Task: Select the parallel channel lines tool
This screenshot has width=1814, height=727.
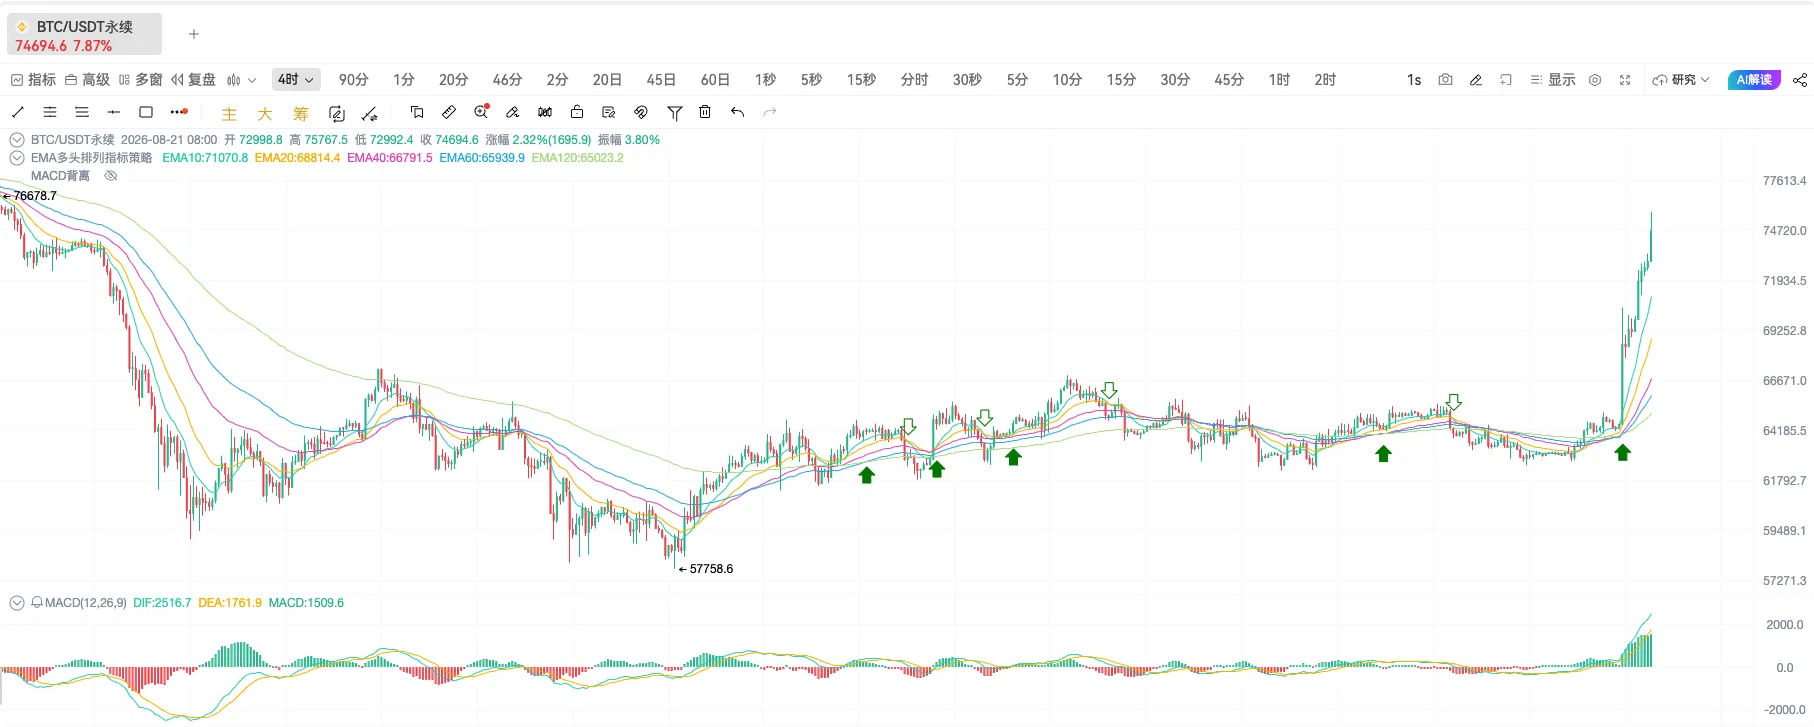Action: pos(50,112)
